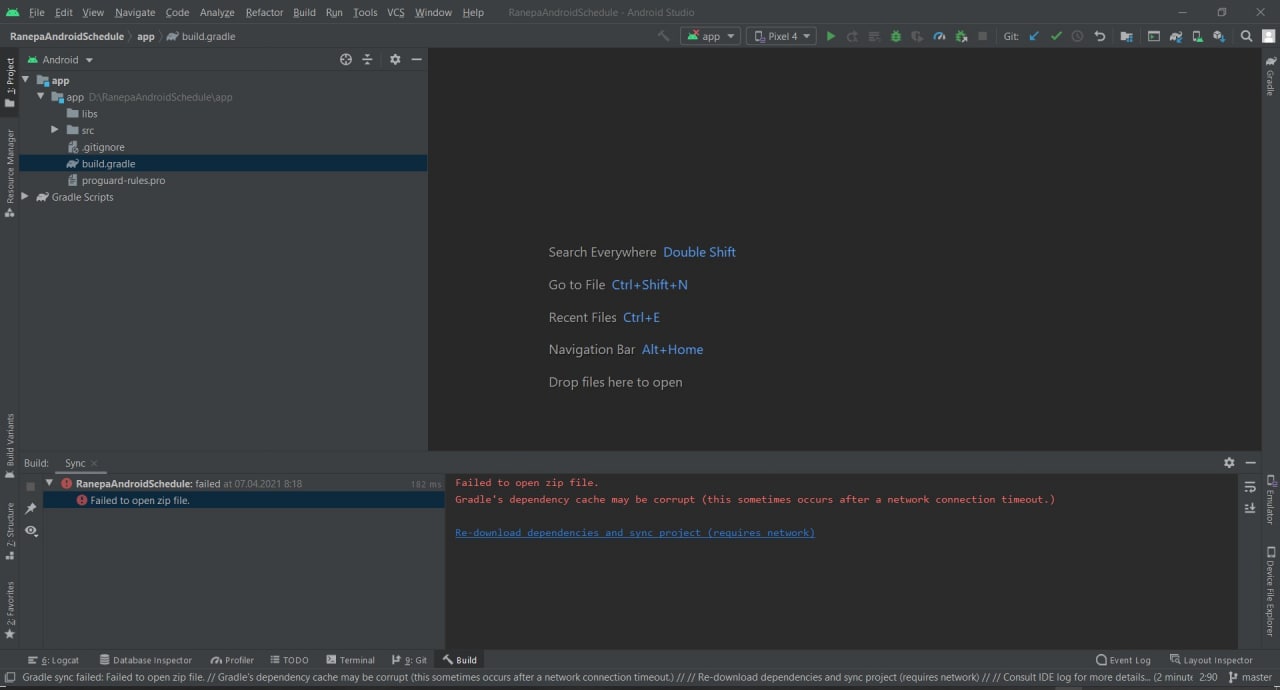Click the stop square in Build panel

click(x=31, y=486)
